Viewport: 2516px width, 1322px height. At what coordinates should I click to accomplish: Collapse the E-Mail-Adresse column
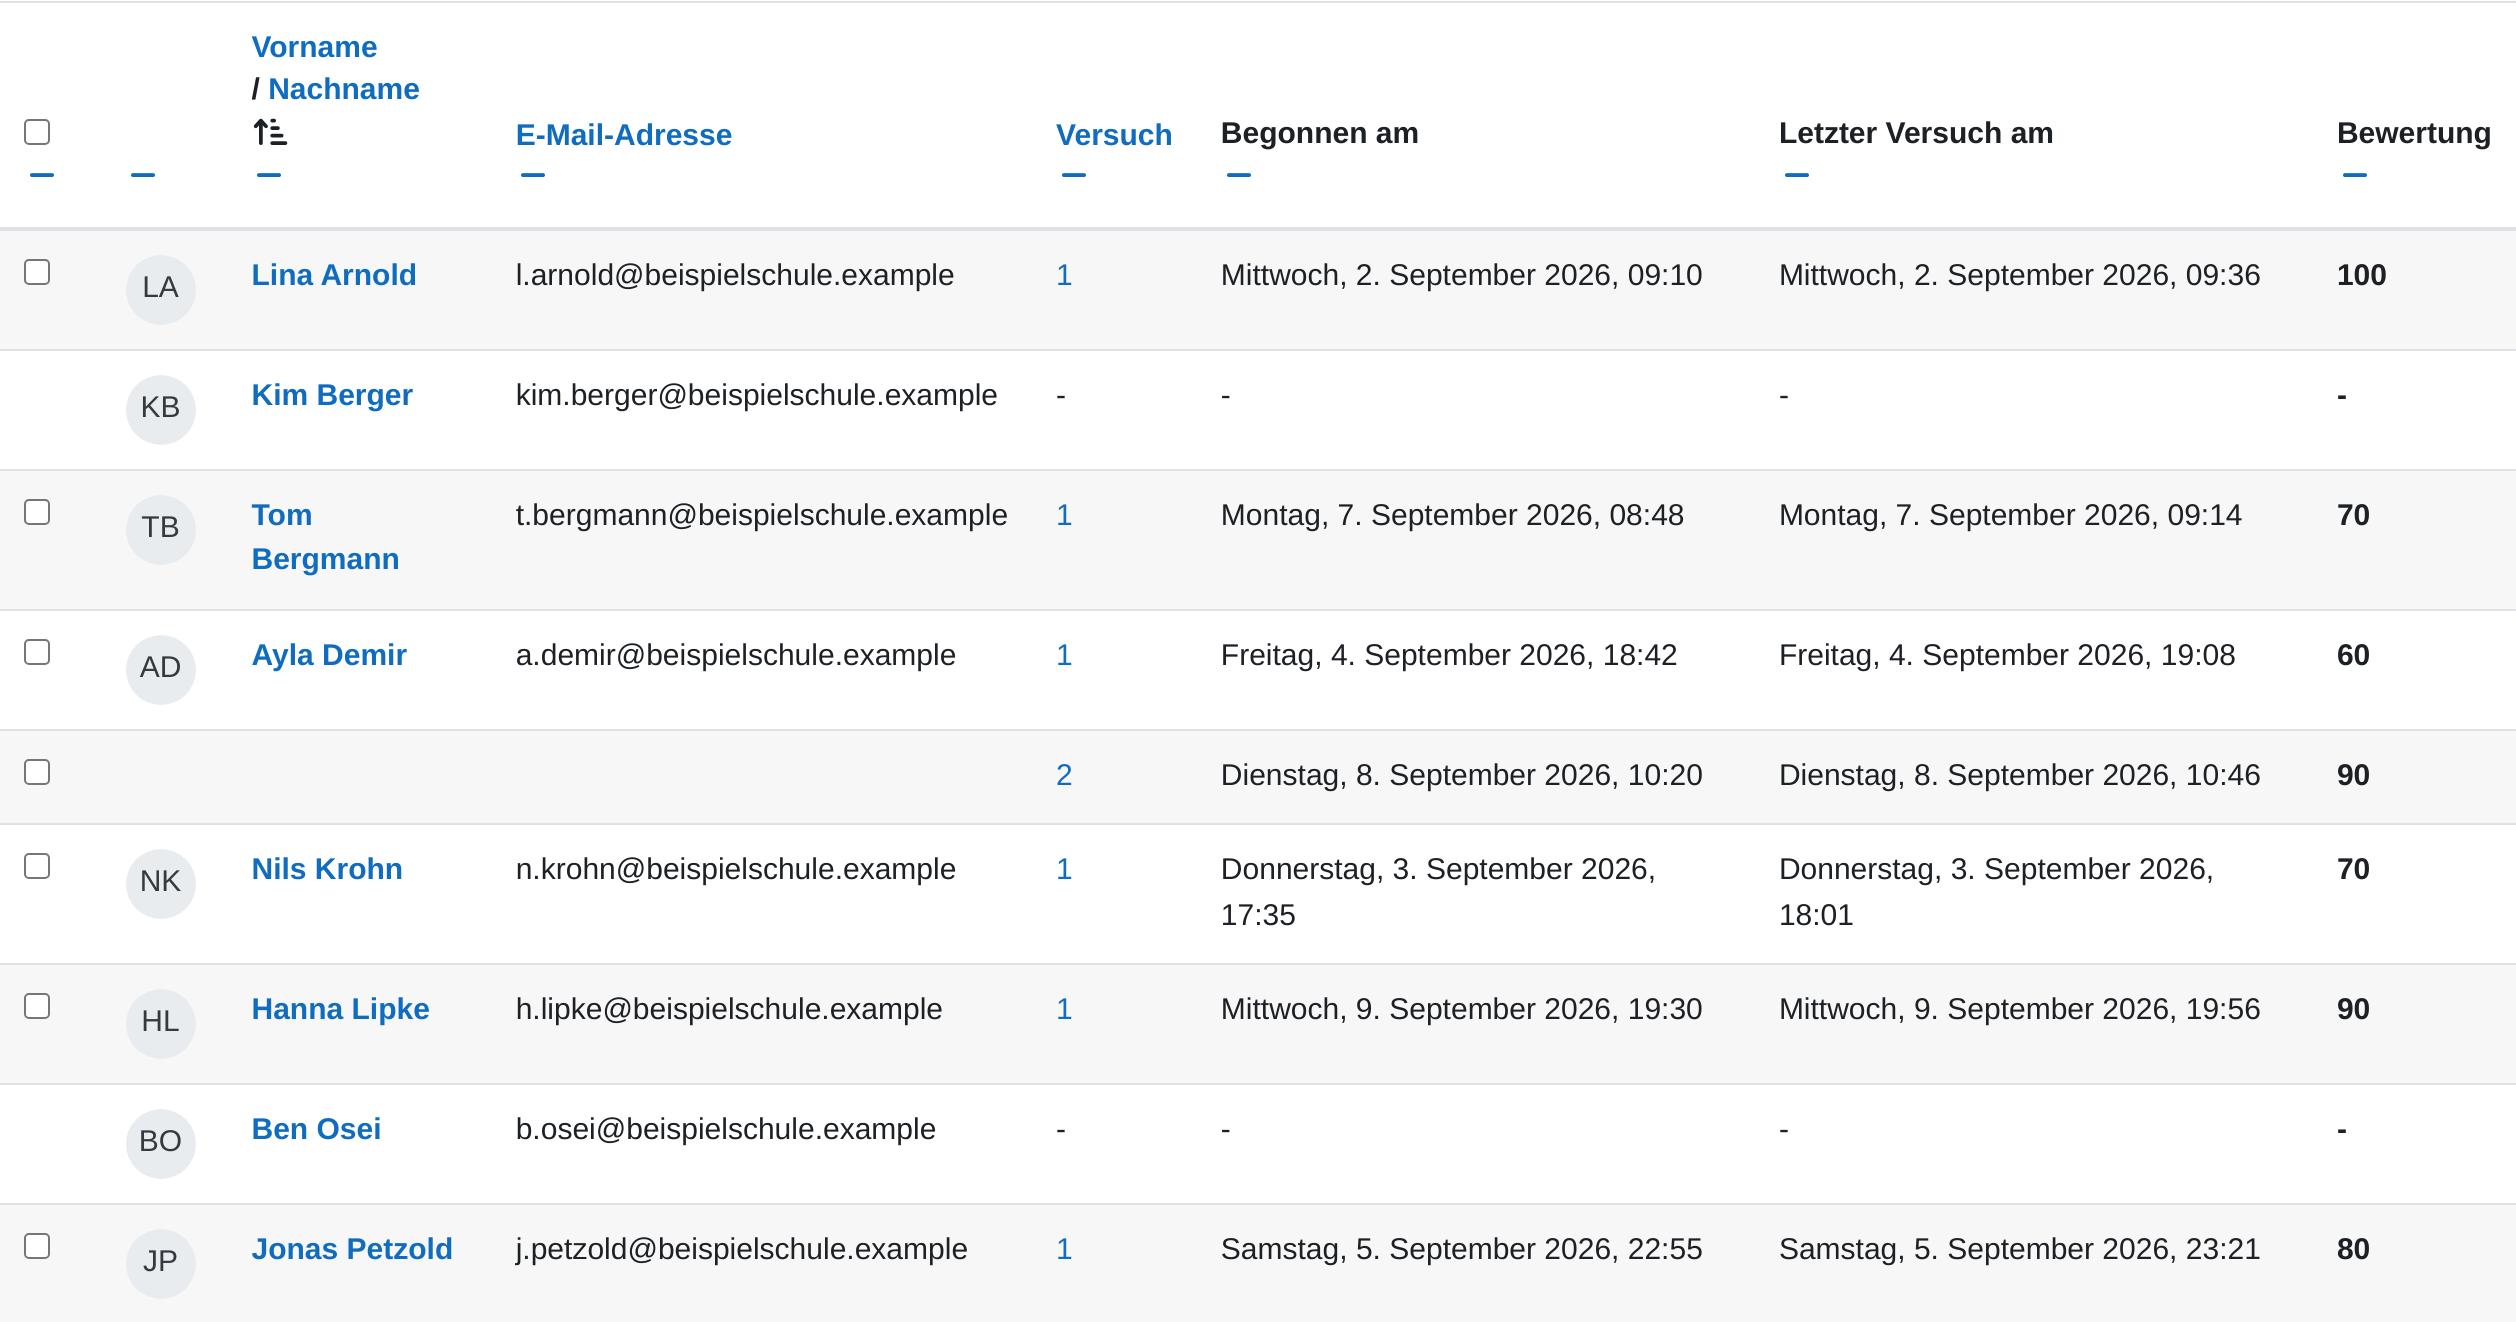click(533, 175)
